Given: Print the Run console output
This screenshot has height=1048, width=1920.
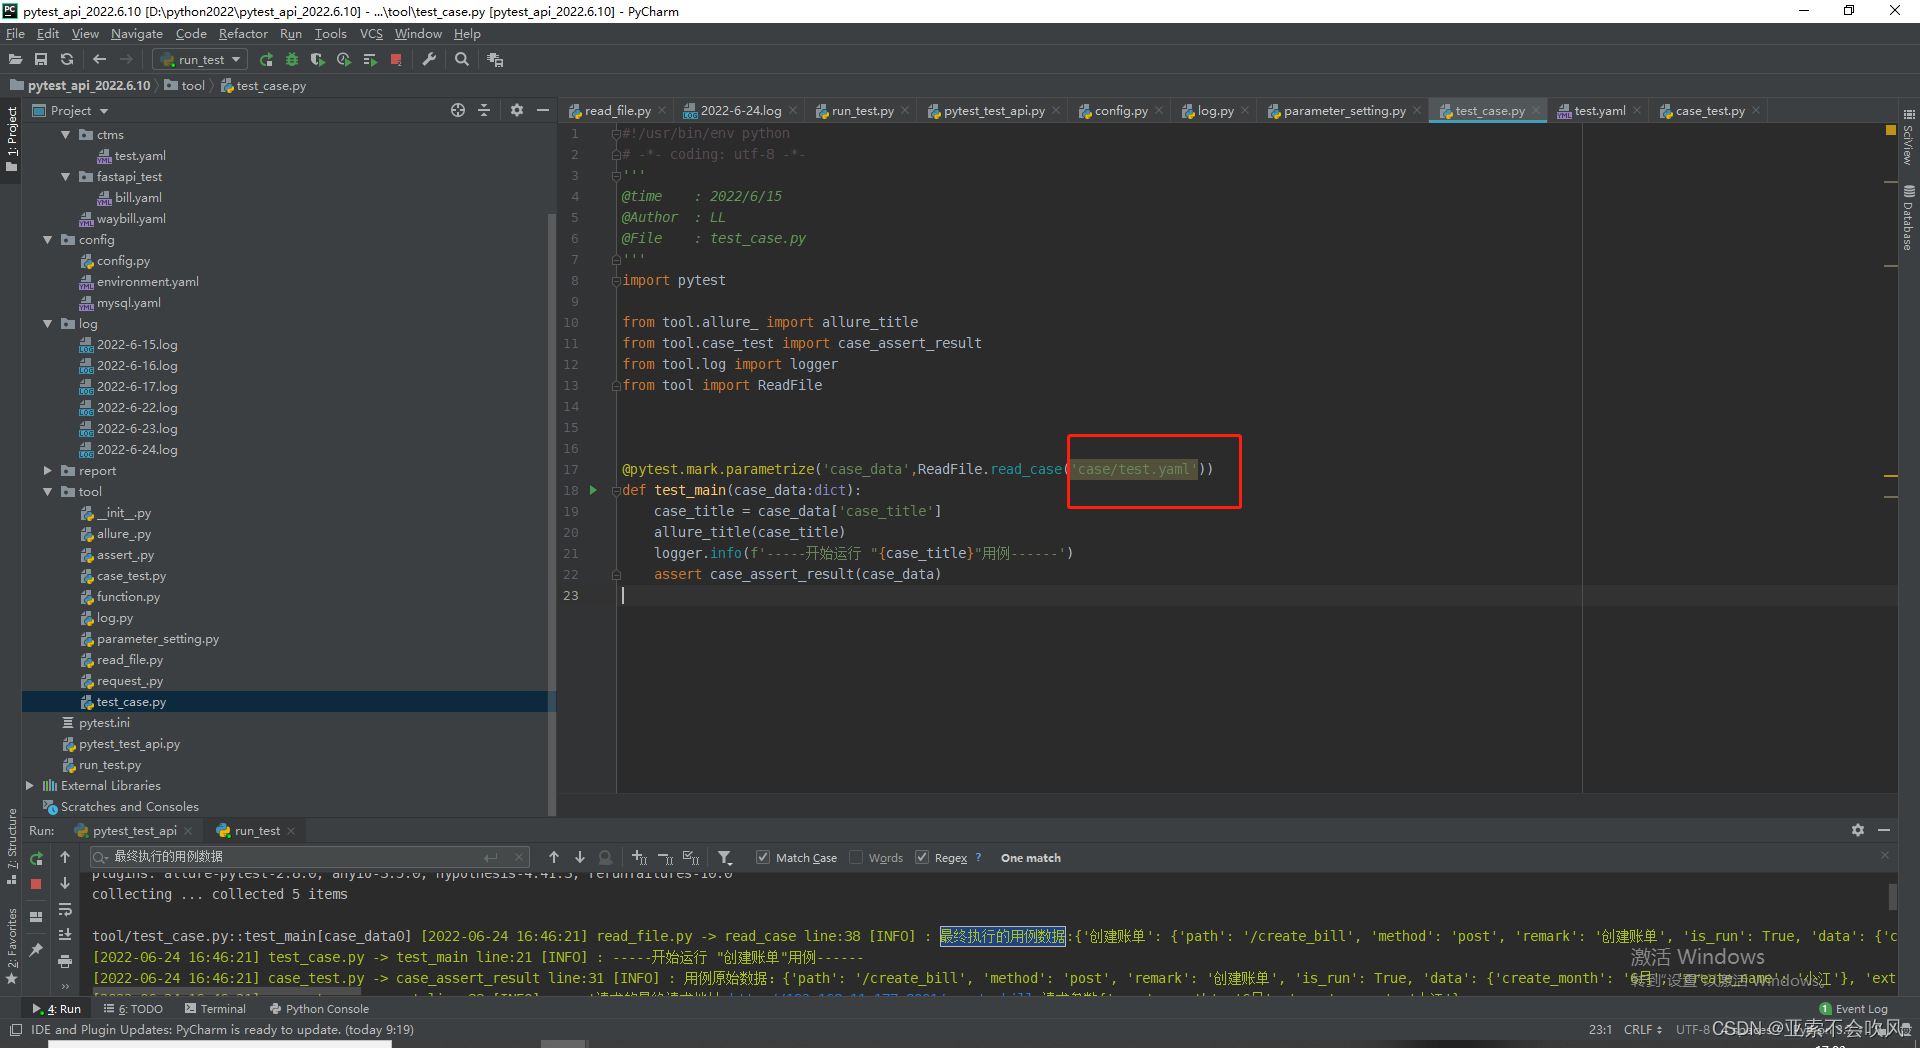Looking at the screenshot, I should point(65,962).
